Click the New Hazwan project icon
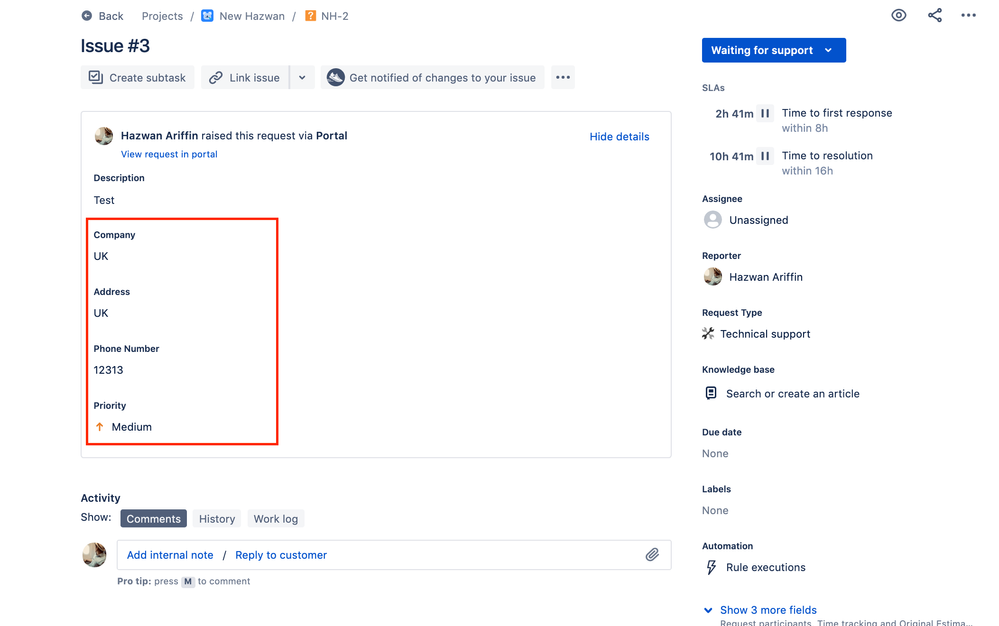 tap(207, 16)
